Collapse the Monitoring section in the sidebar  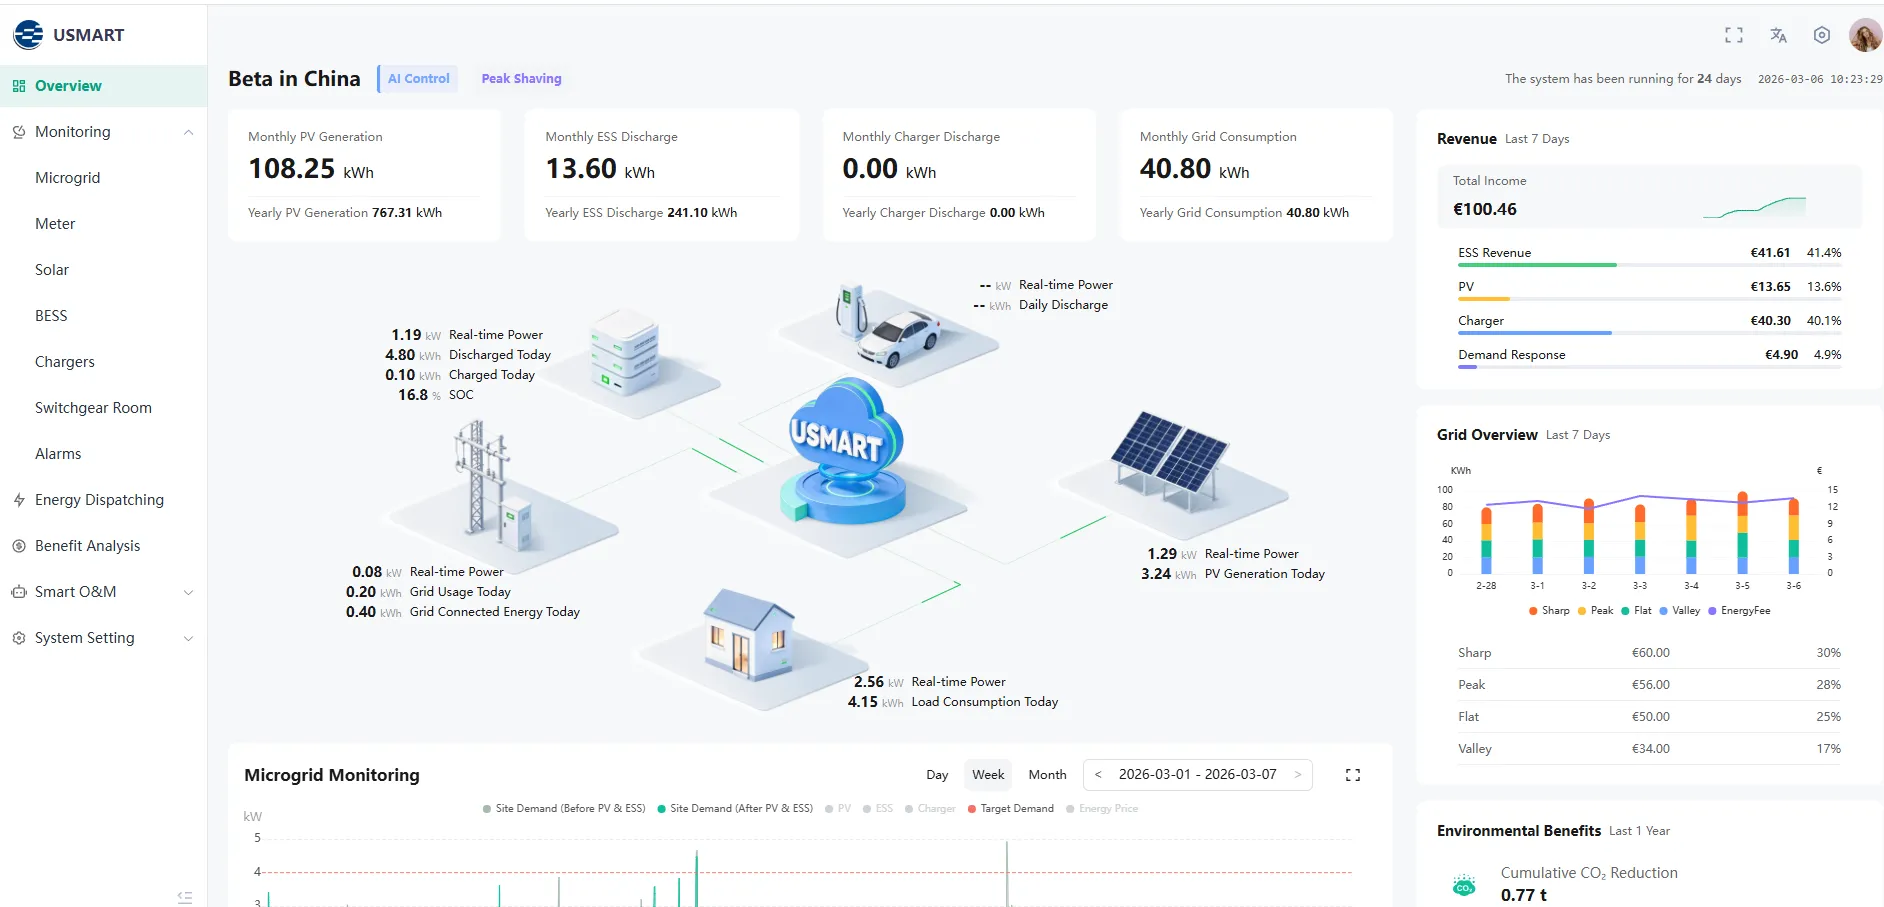click(189, 131)
